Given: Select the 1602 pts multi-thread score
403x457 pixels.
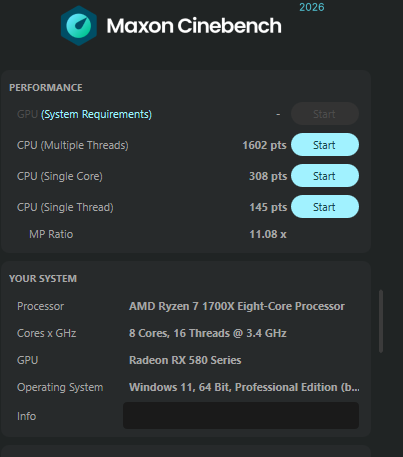Looking at the screenshot, I should [x=264, y=145].
